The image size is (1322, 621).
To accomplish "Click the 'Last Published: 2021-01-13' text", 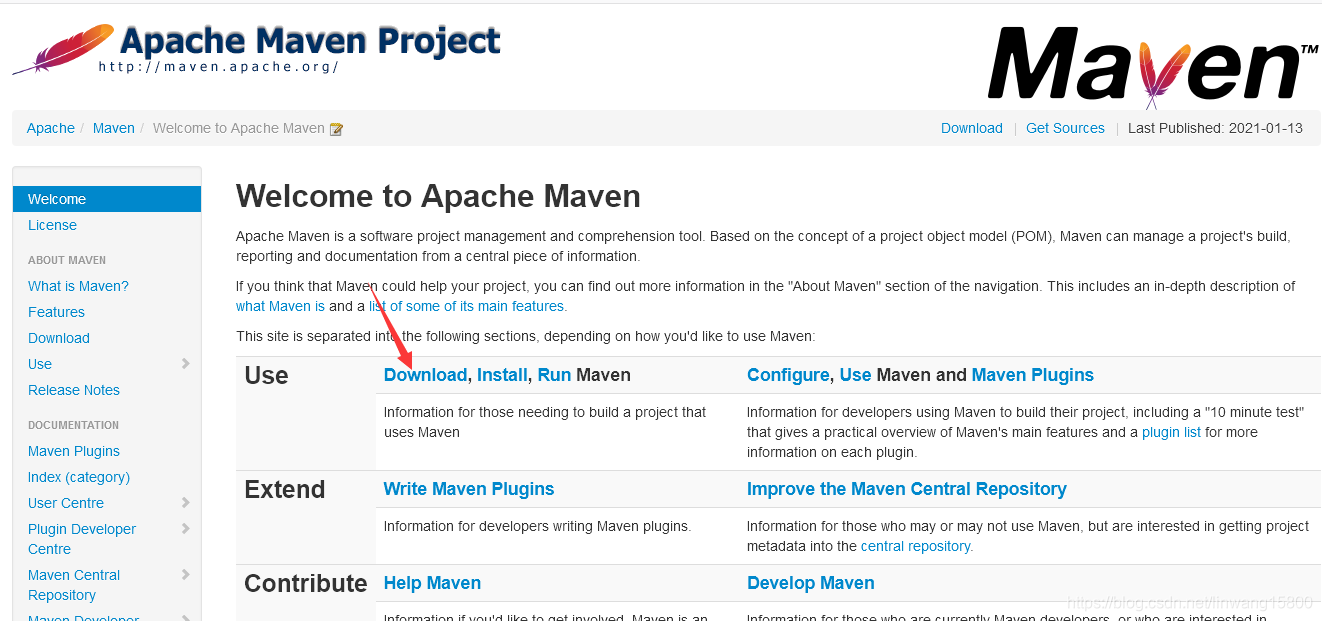I will (1215, 128).
